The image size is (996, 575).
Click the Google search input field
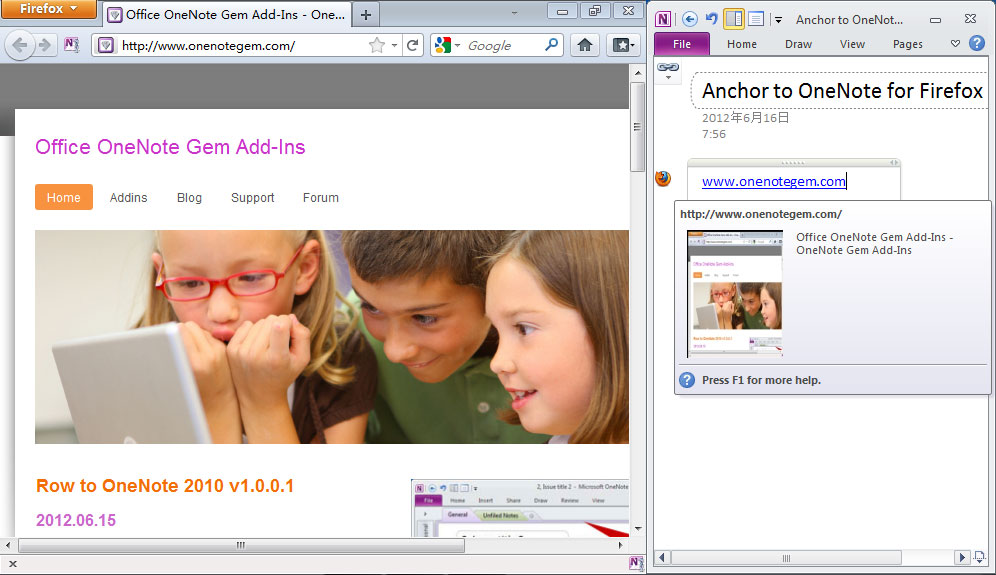click(x=503, y=46)
